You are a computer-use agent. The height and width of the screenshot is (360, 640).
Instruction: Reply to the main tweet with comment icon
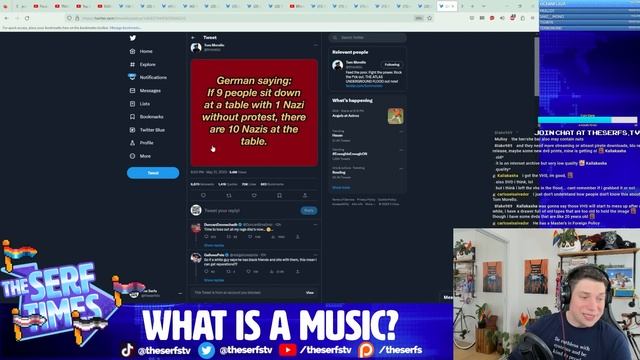pos(203,196)
